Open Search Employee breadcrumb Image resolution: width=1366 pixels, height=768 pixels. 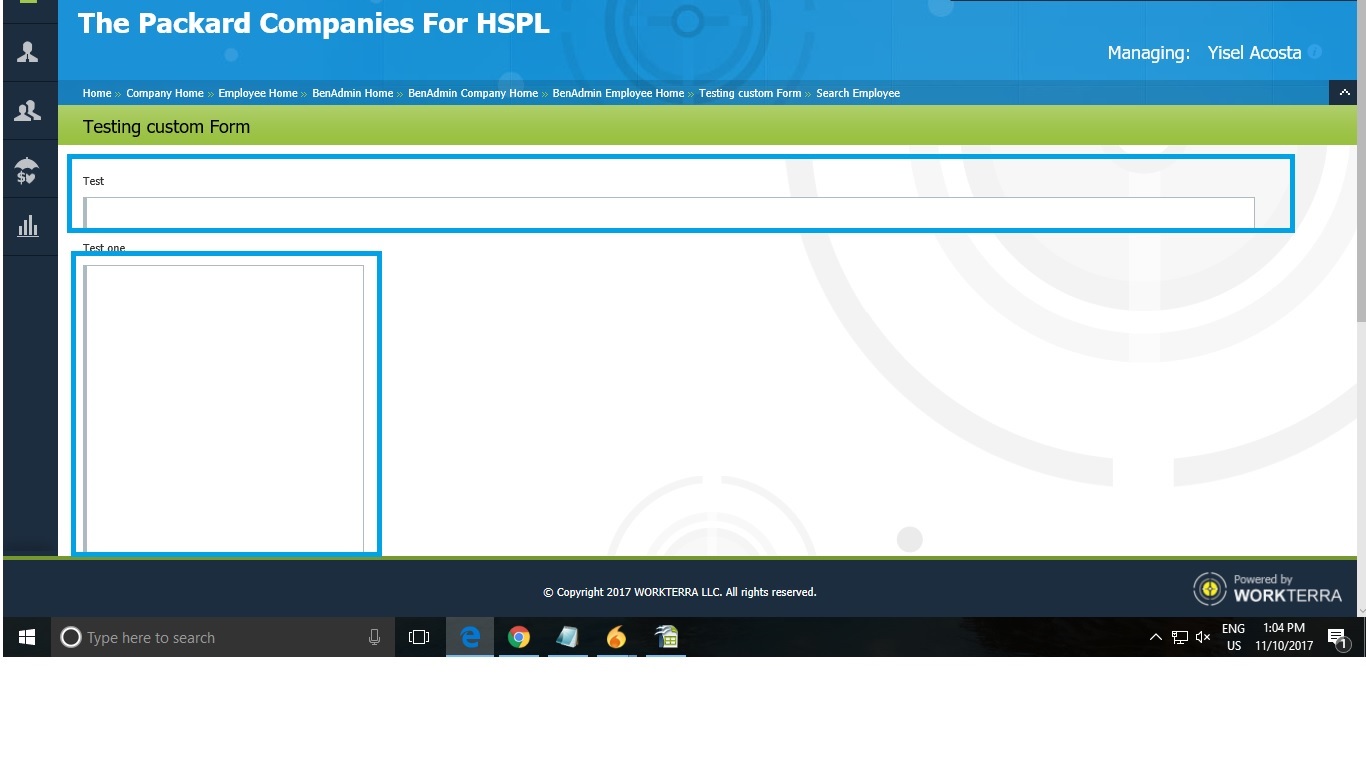click(858, 93)
